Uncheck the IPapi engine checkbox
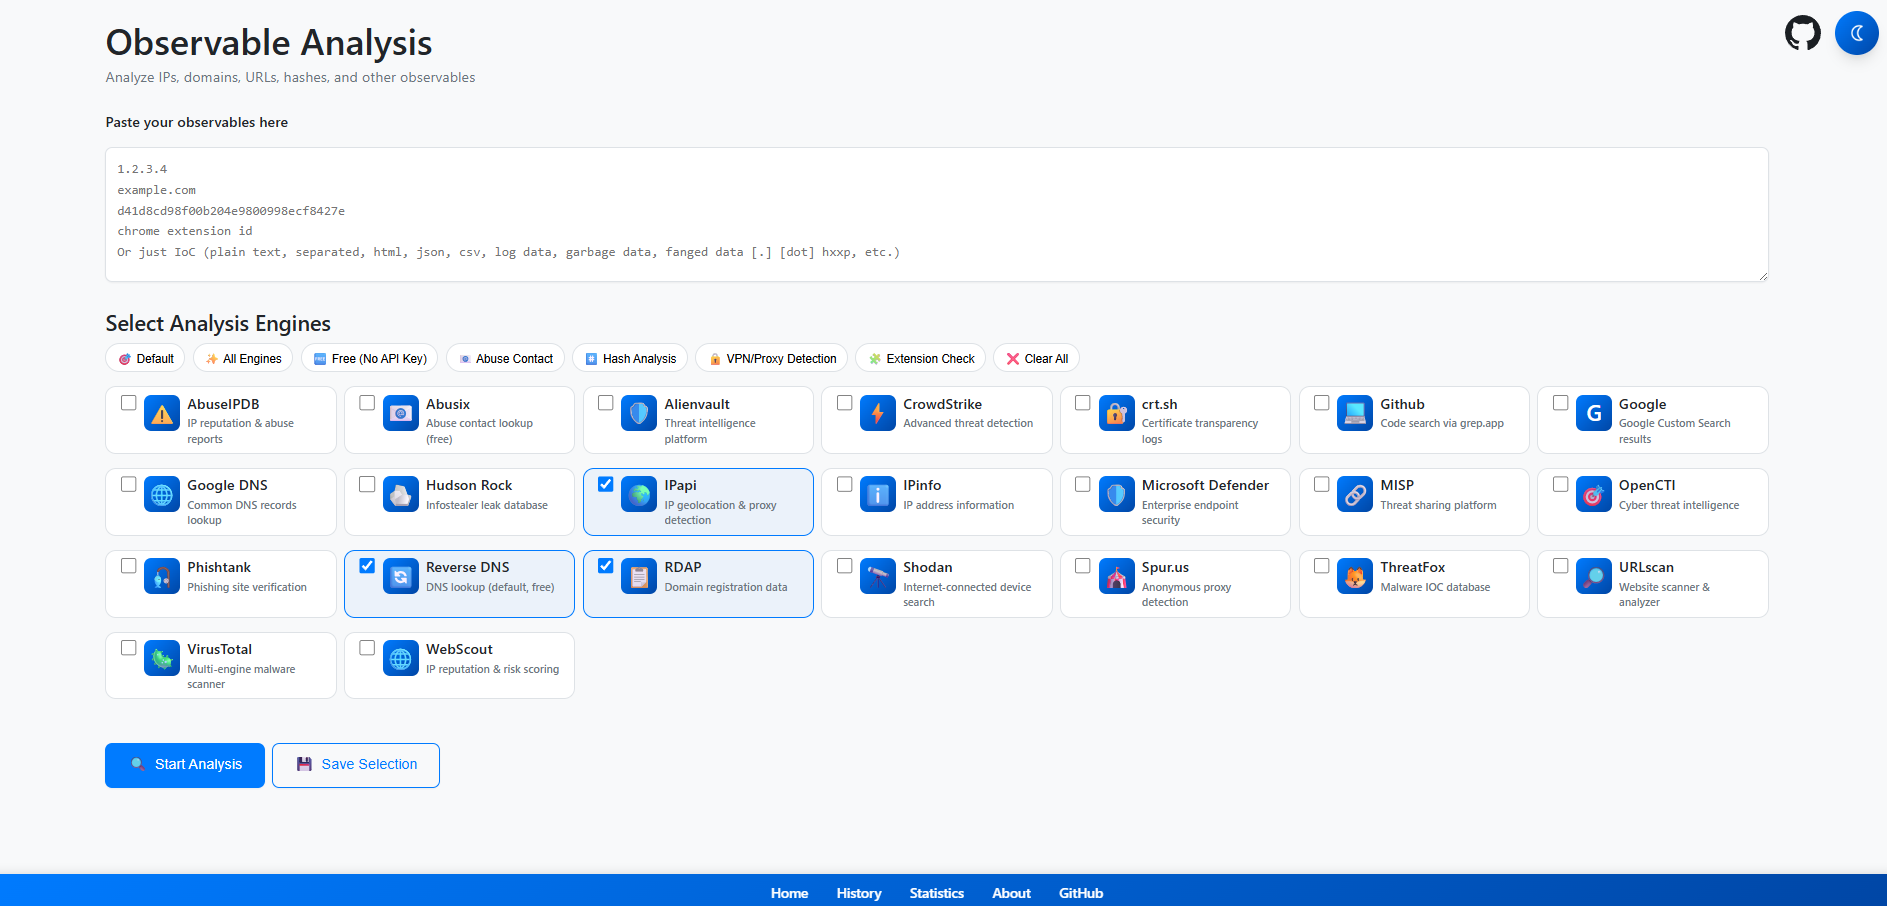The width and height of the screenshot is (1887, 906). [606, 484]
